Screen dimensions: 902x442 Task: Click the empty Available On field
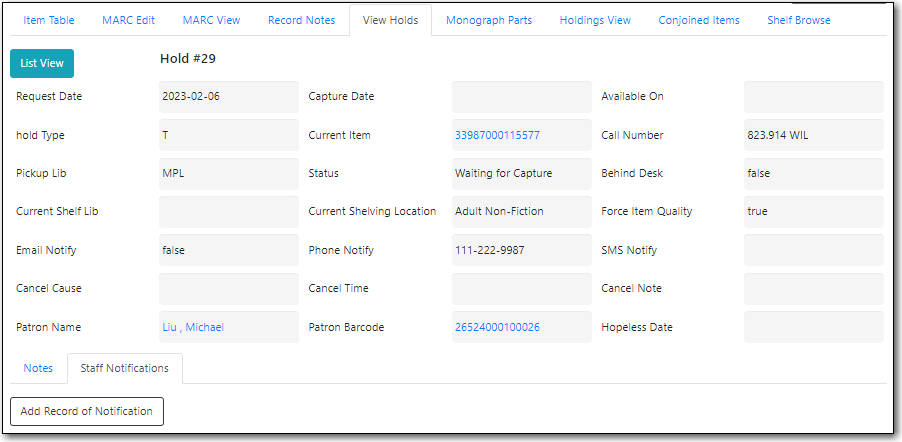pyautogui.click(x=813, y=97)
